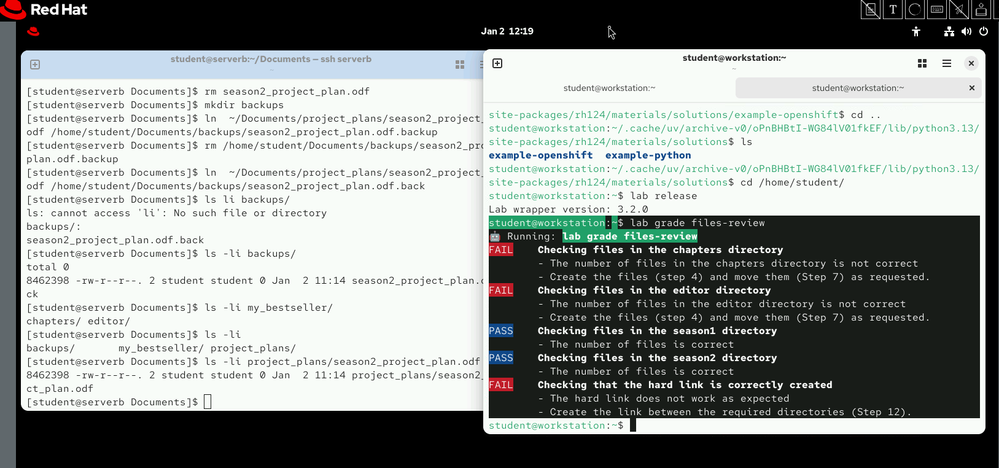The image size is (999, 468).
Task: Click 'Checking files in the chapters directory'
Action: [660, 250]
